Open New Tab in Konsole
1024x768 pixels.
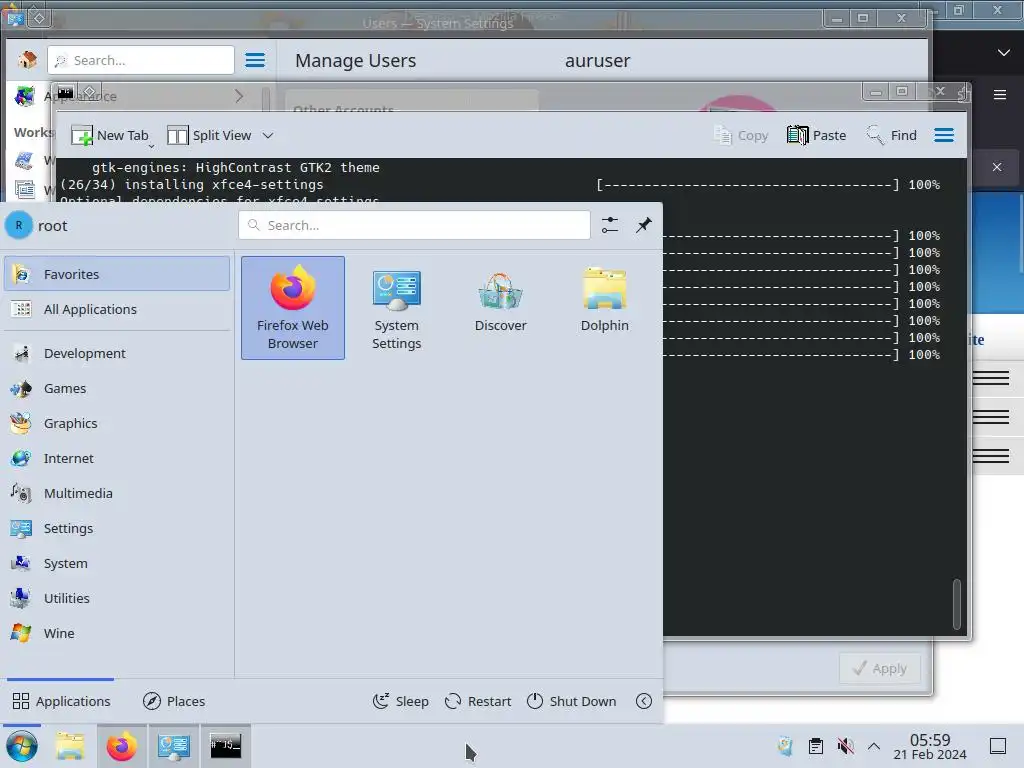110,135
